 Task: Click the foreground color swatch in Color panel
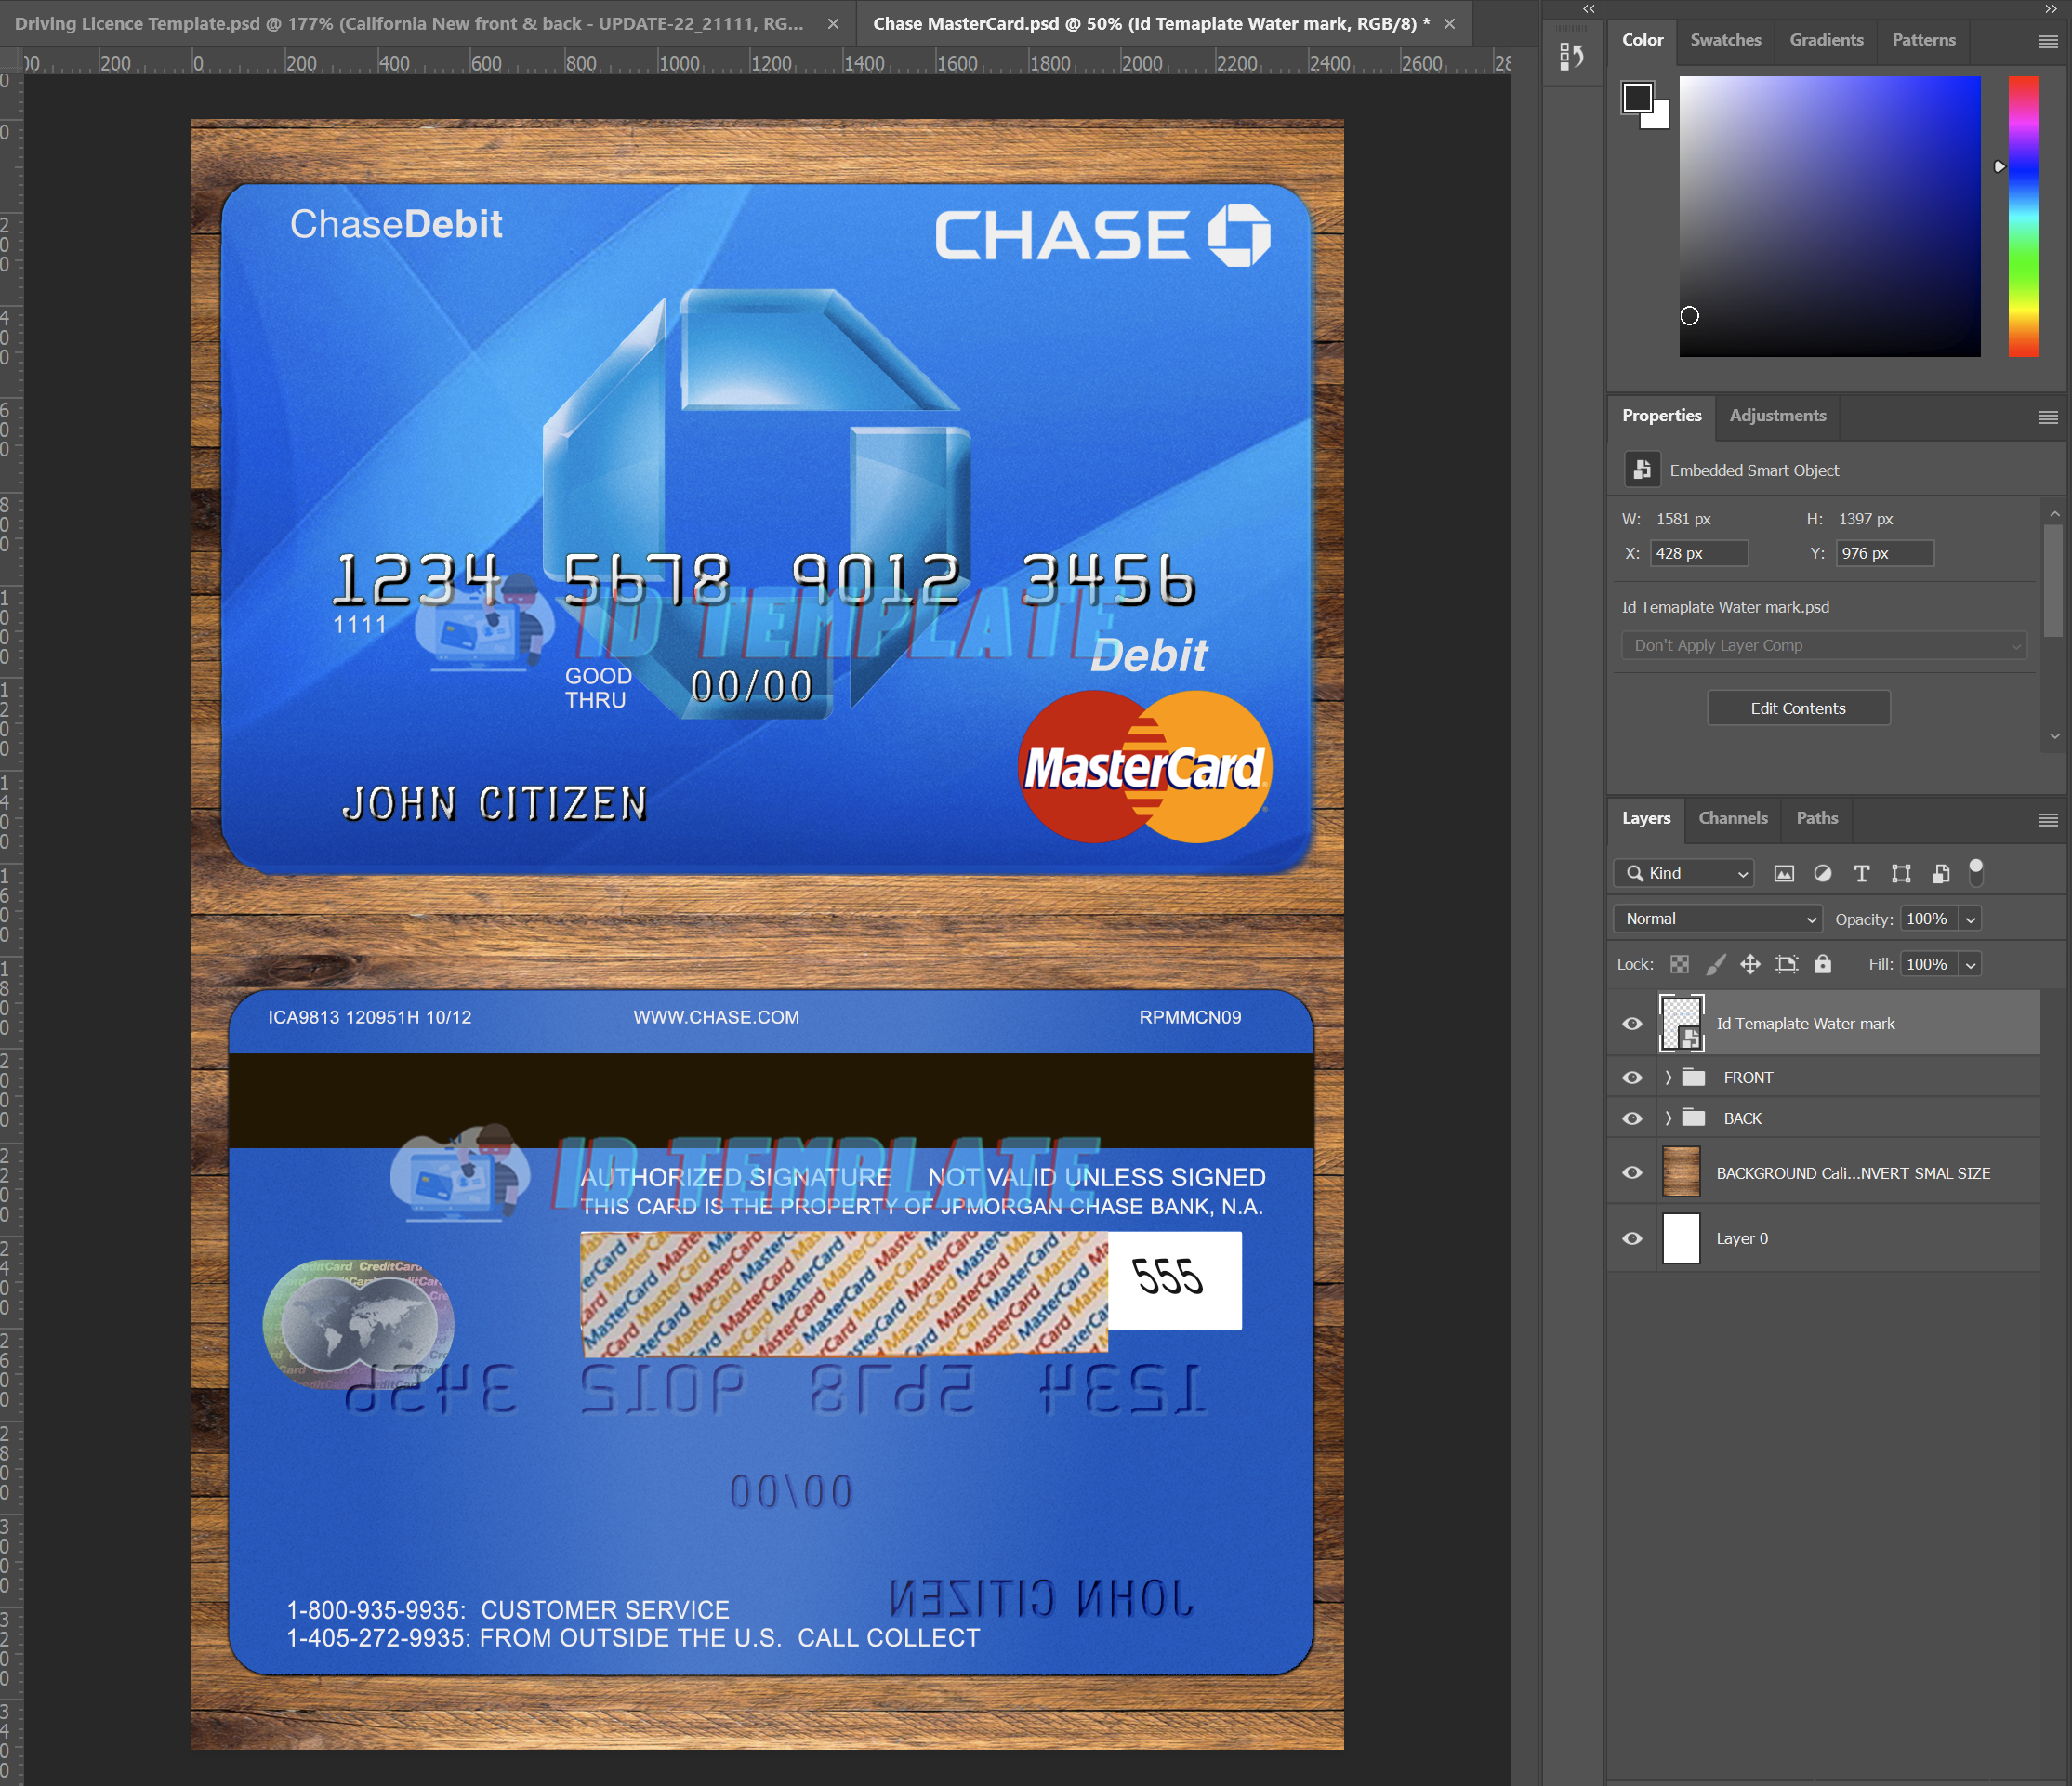pyautogui.click(x=1637, y=98)
